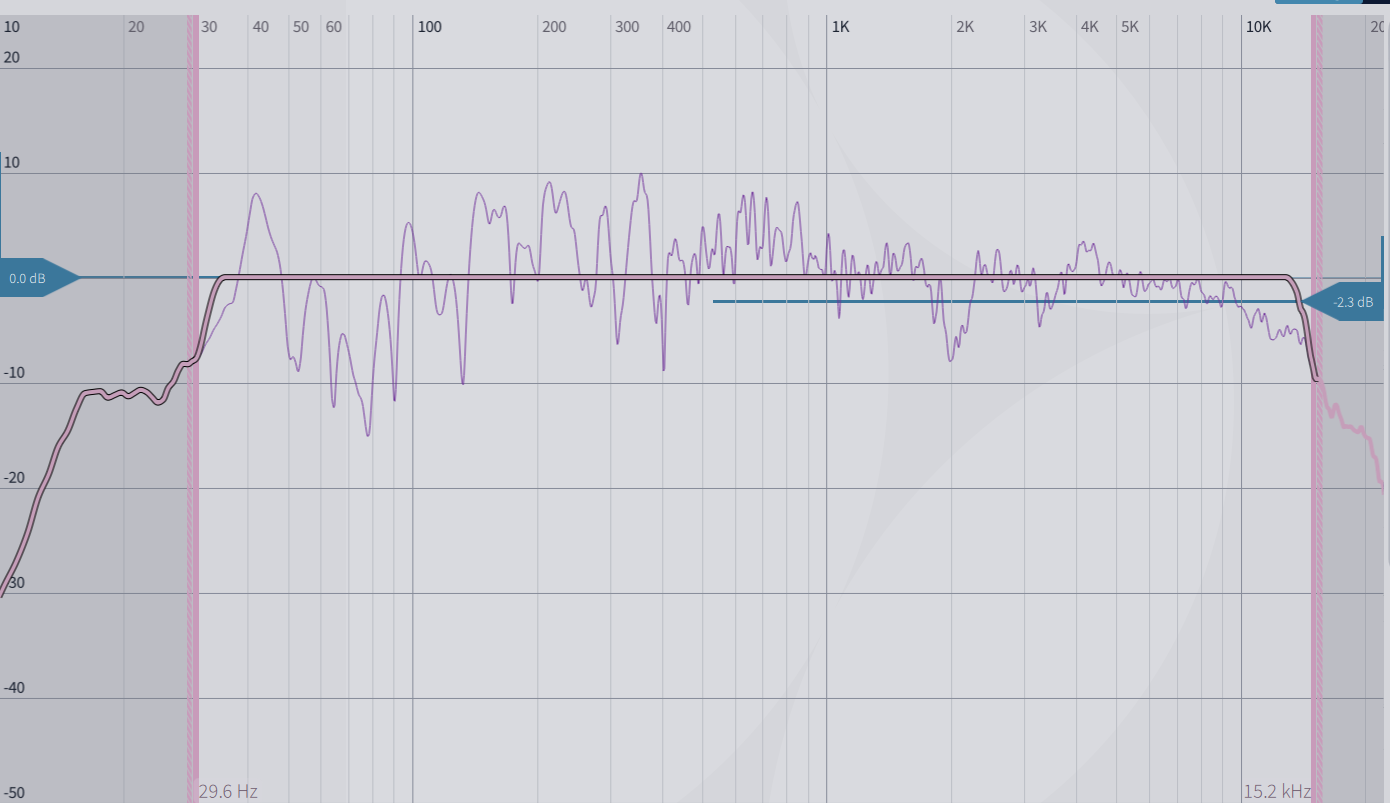
Task: Click the 50 Hz frequency axis label
Action: tap(301, 27)
